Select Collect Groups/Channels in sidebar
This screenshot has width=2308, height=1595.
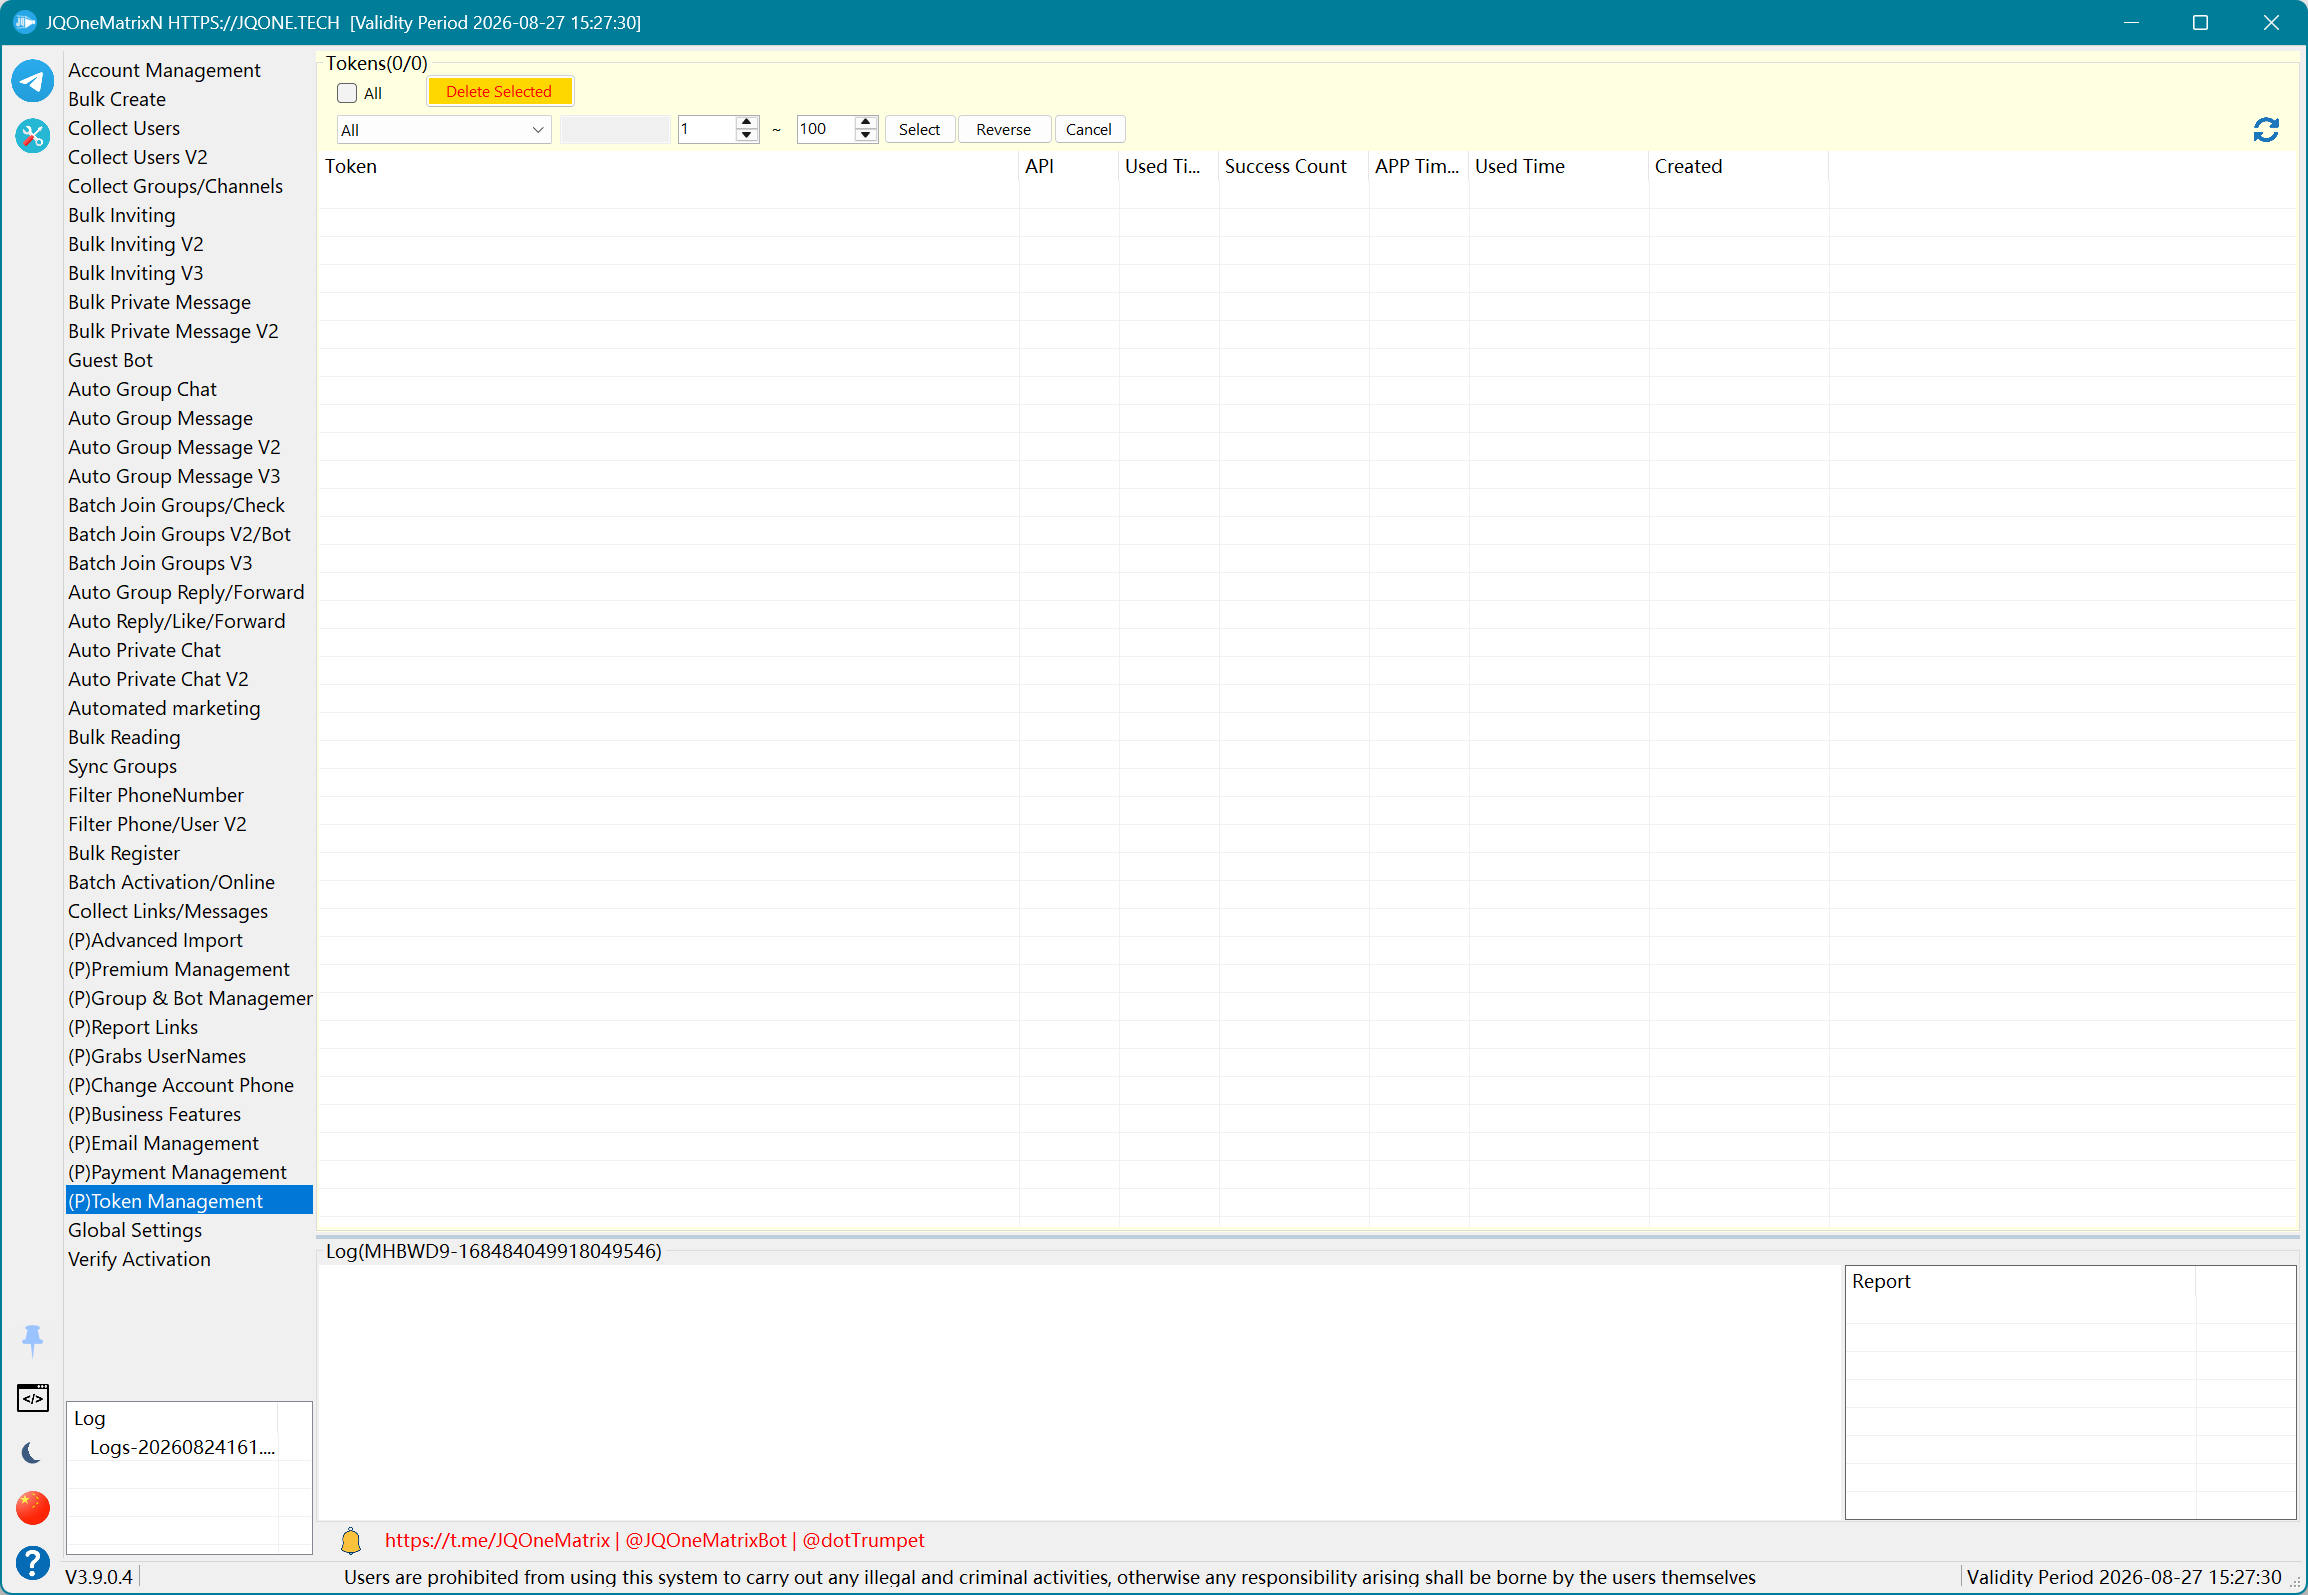pyautogui.click(x=175, y=186)
